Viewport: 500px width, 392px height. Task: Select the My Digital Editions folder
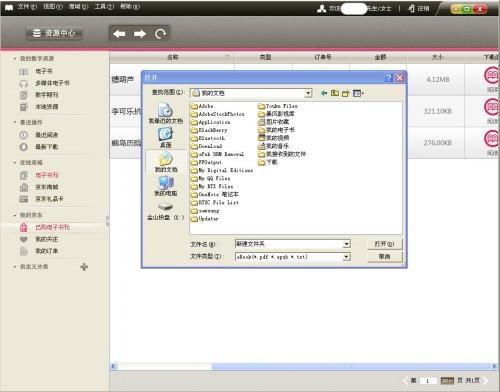pyautogui.click(x=222, y=170)
